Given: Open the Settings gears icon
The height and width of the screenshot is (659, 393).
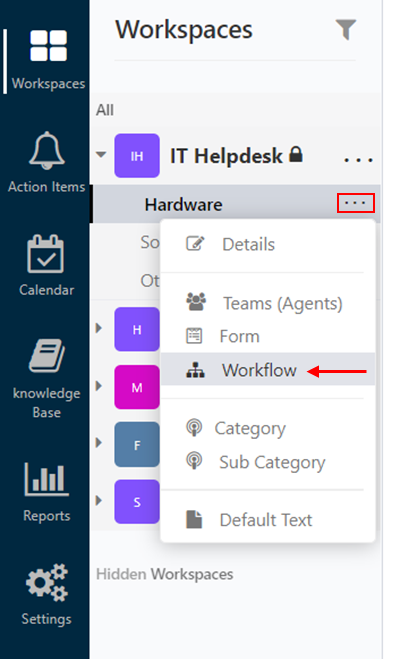Looking at the screenshot, I should pyautogui.click(x=47, y=582).
